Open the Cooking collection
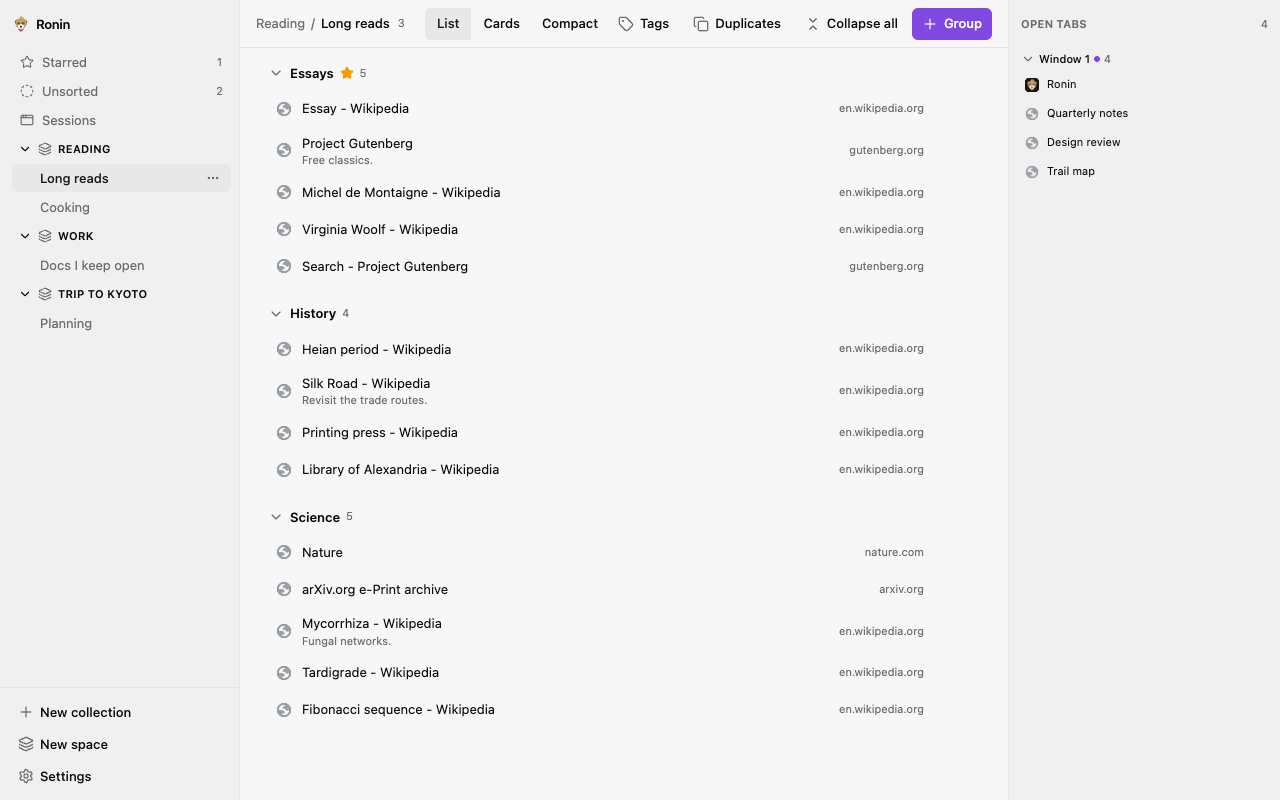 121,207
